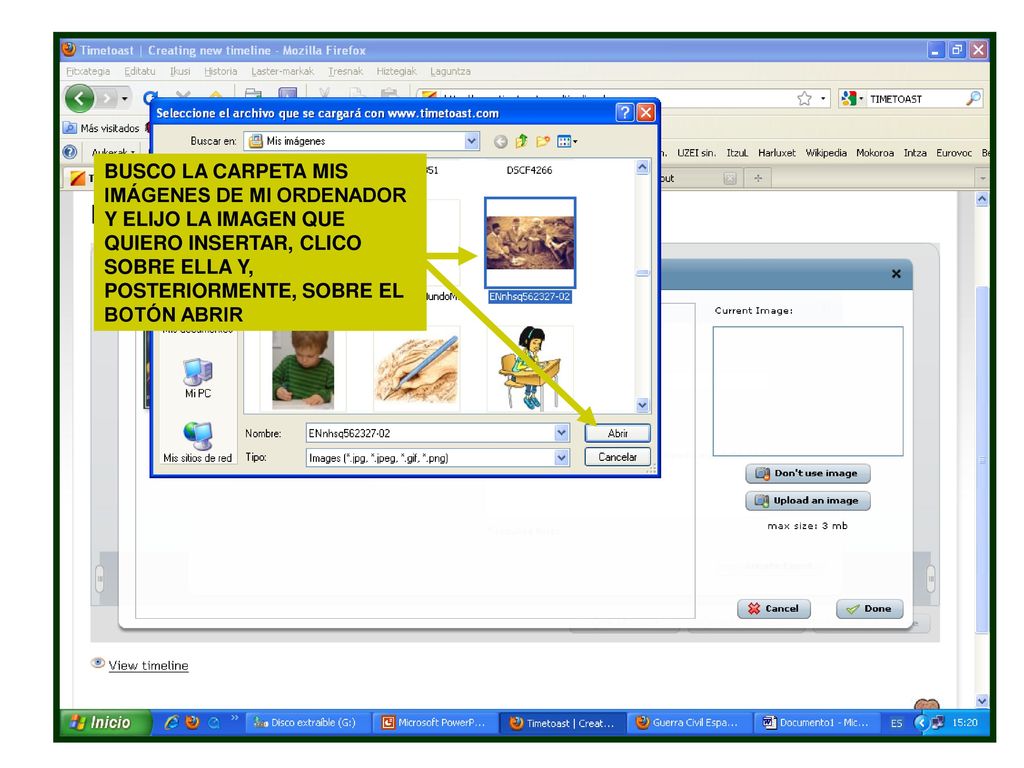Switch to Documento1 Word taskbar button

816,723
